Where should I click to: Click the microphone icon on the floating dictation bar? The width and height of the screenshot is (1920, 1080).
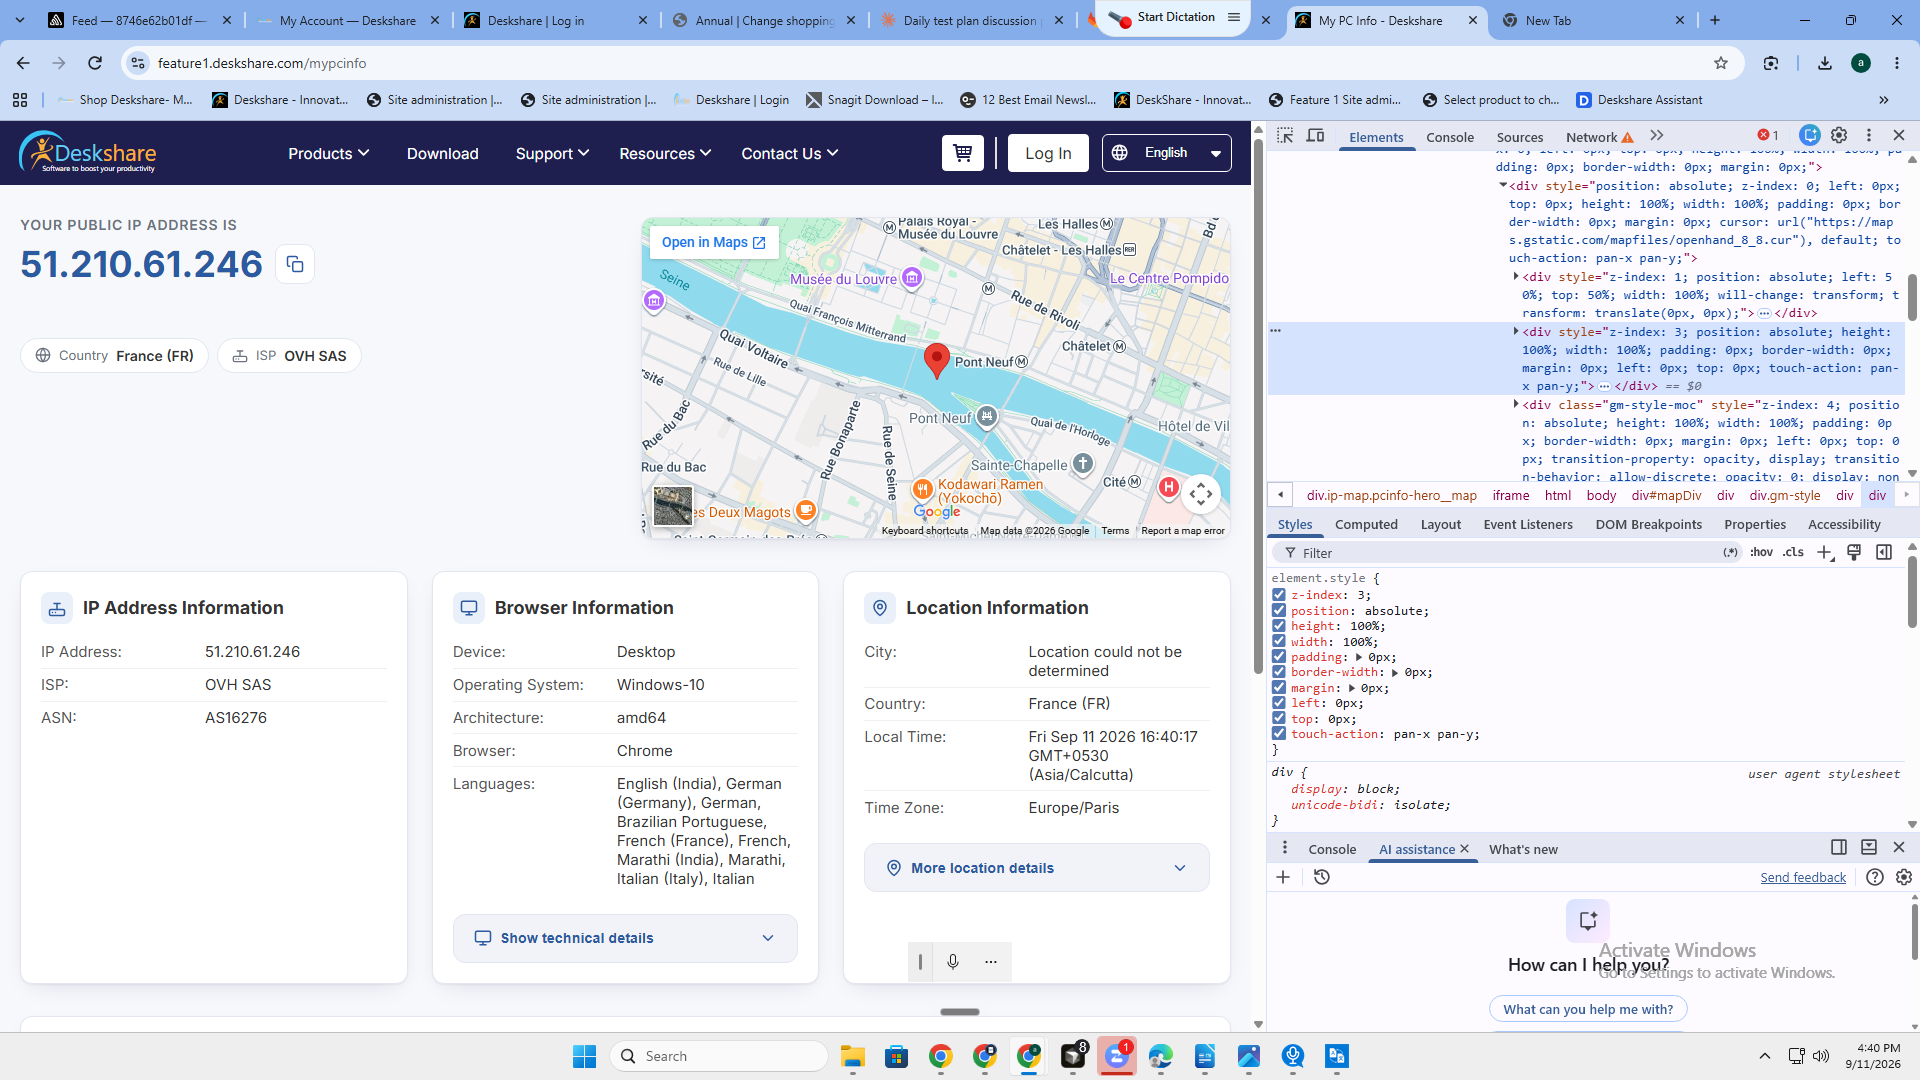coord(953,961)
